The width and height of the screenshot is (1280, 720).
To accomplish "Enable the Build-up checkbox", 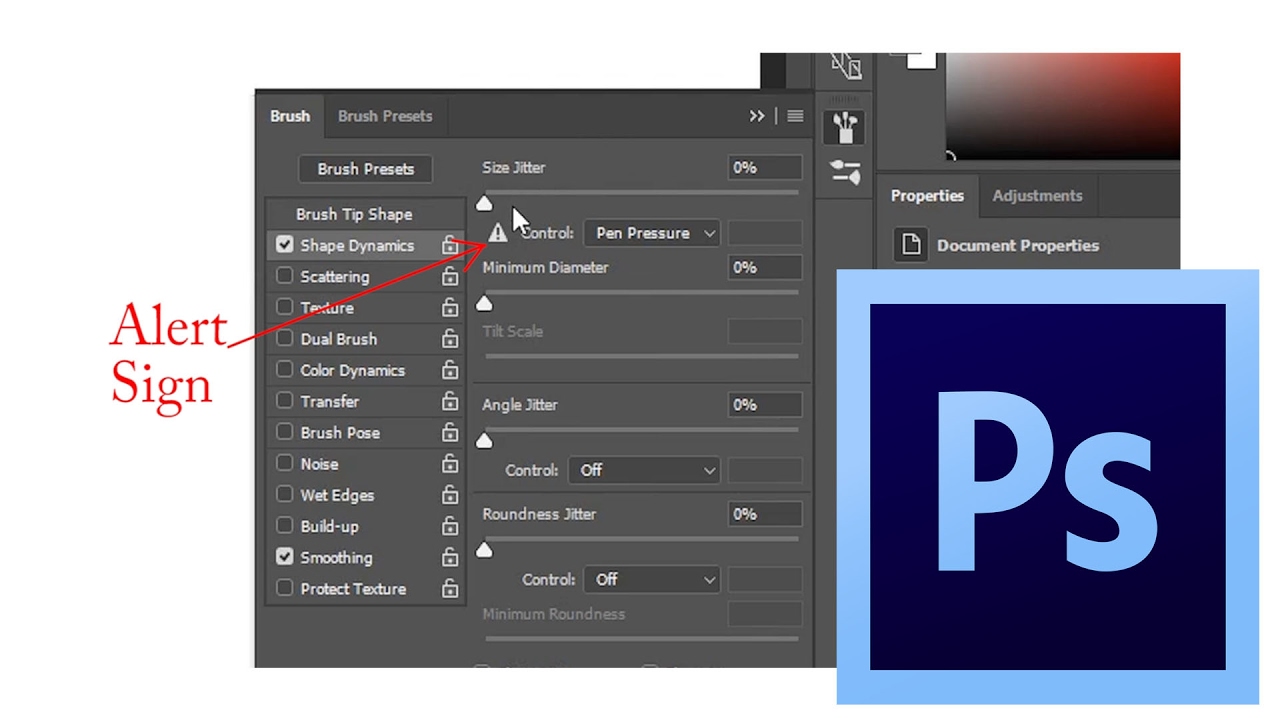I will [285, 526].
